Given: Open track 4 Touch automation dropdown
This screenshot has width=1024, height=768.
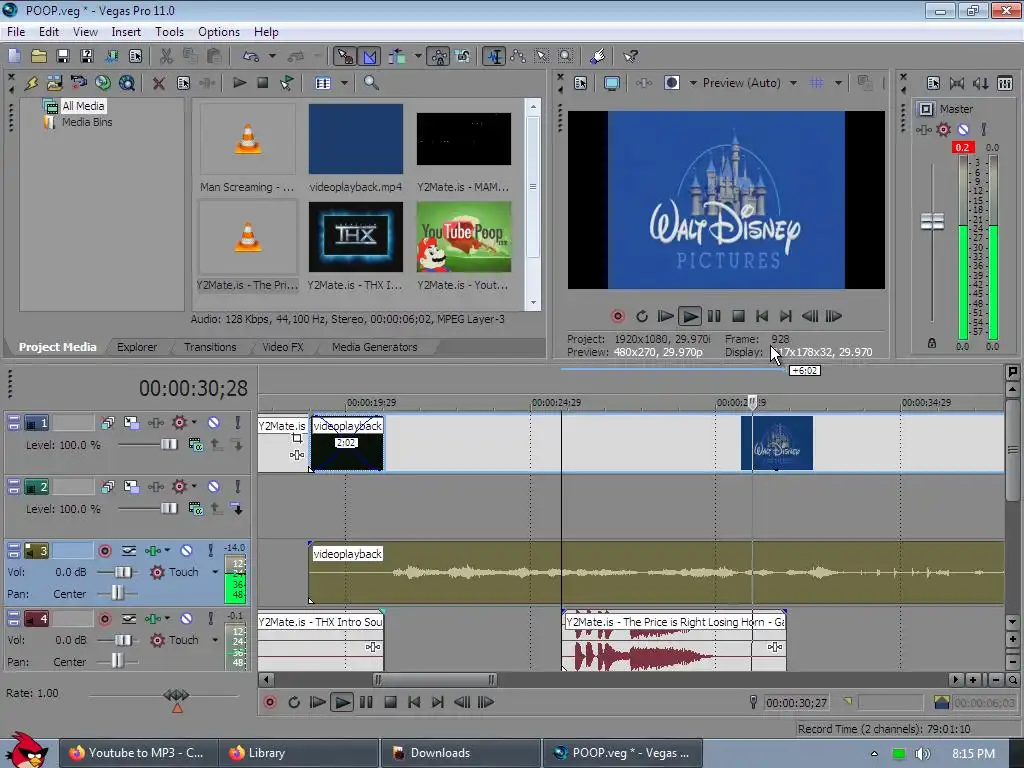Looking at the screenshot, I should tap(215, 639).
